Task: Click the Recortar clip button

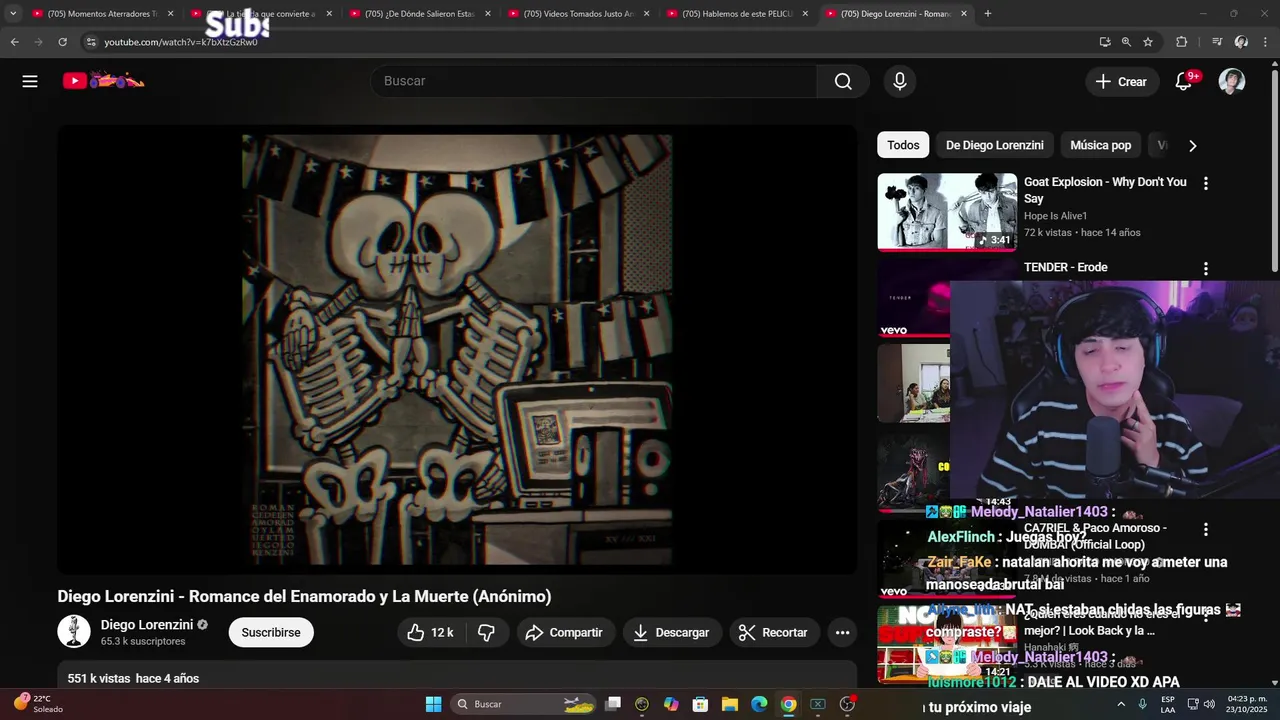Action: click(774, 632)
